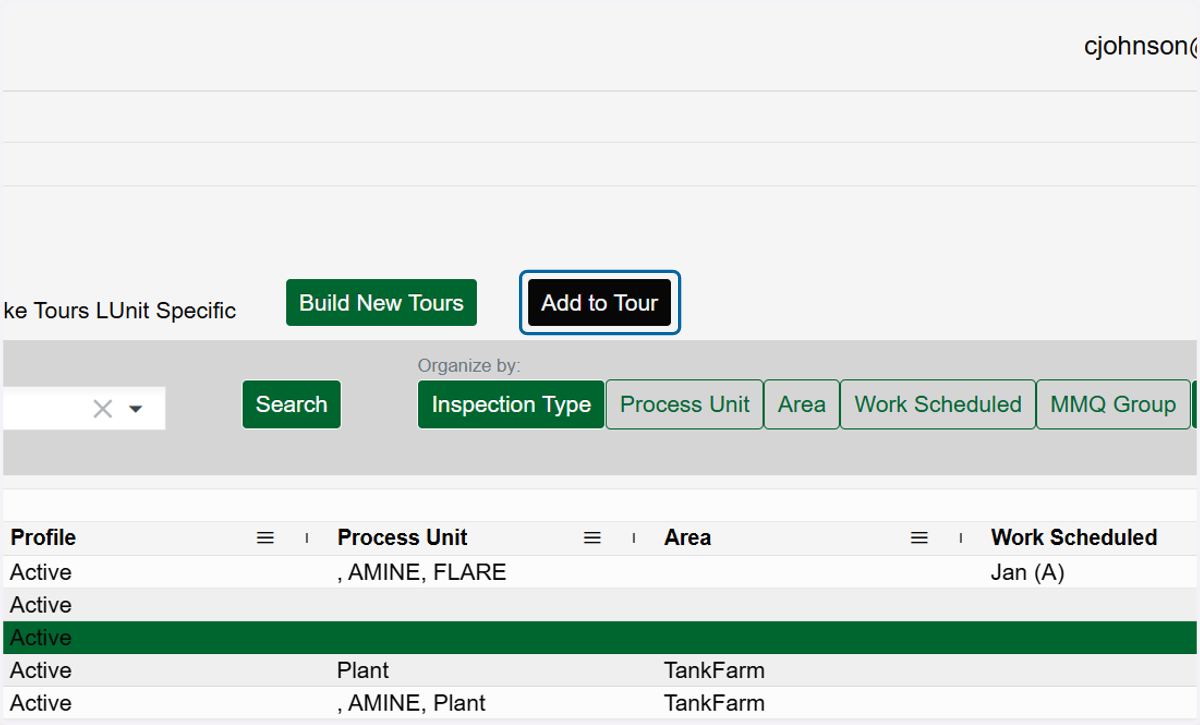Click the Add to Tour button

600,303
